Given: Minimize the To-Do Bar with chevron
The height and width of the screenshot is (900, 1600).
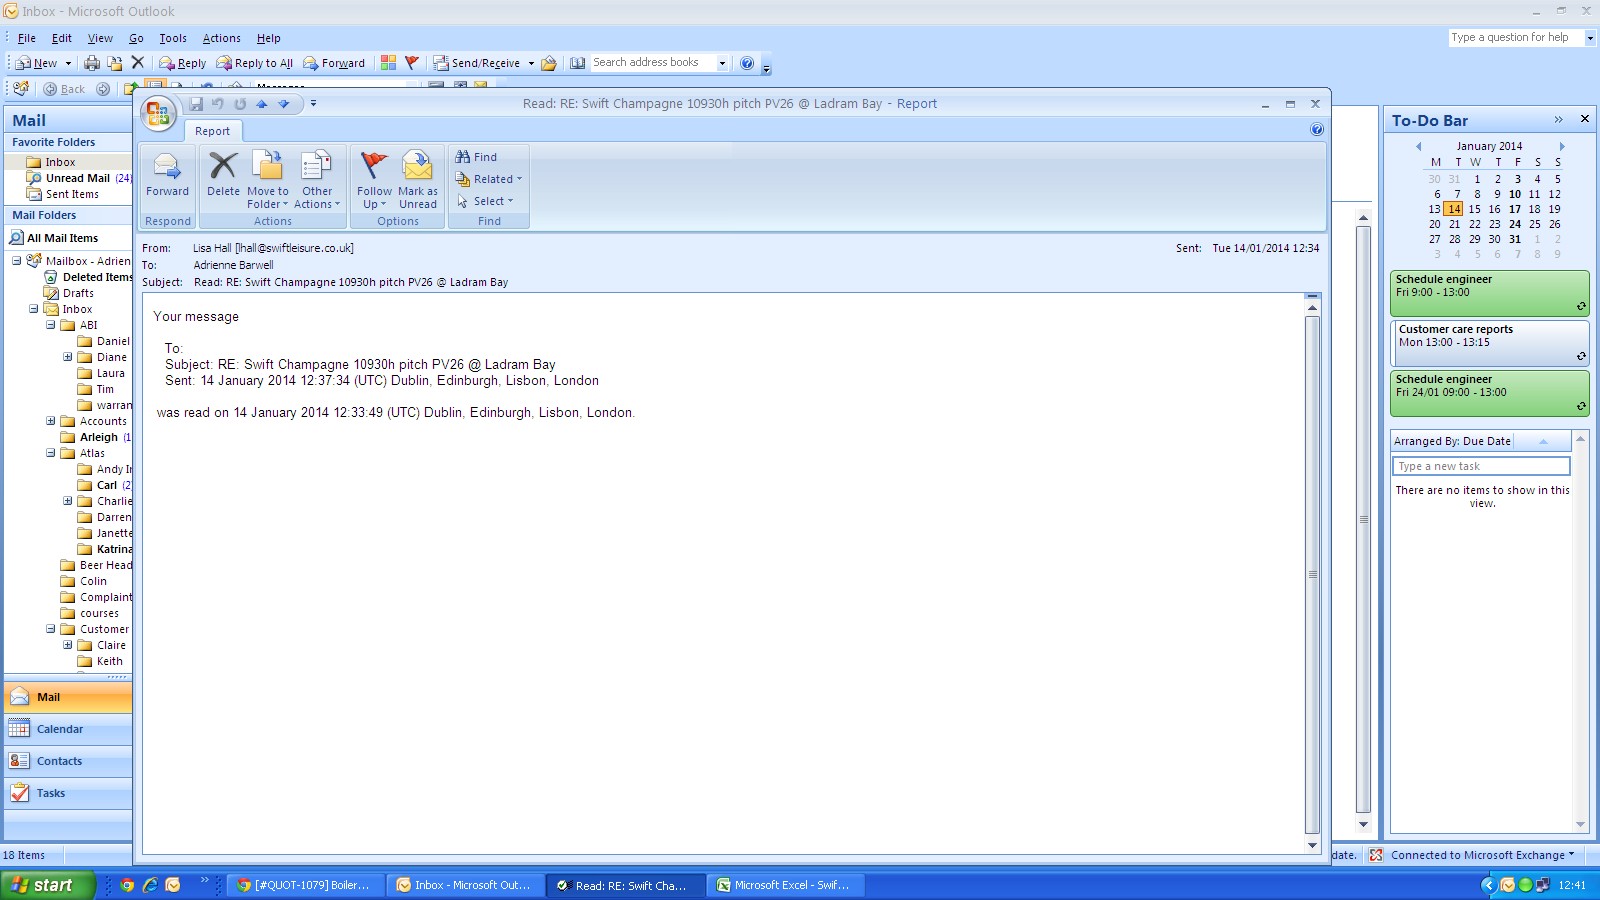Looking at the screenshot, I should 1558,119.
